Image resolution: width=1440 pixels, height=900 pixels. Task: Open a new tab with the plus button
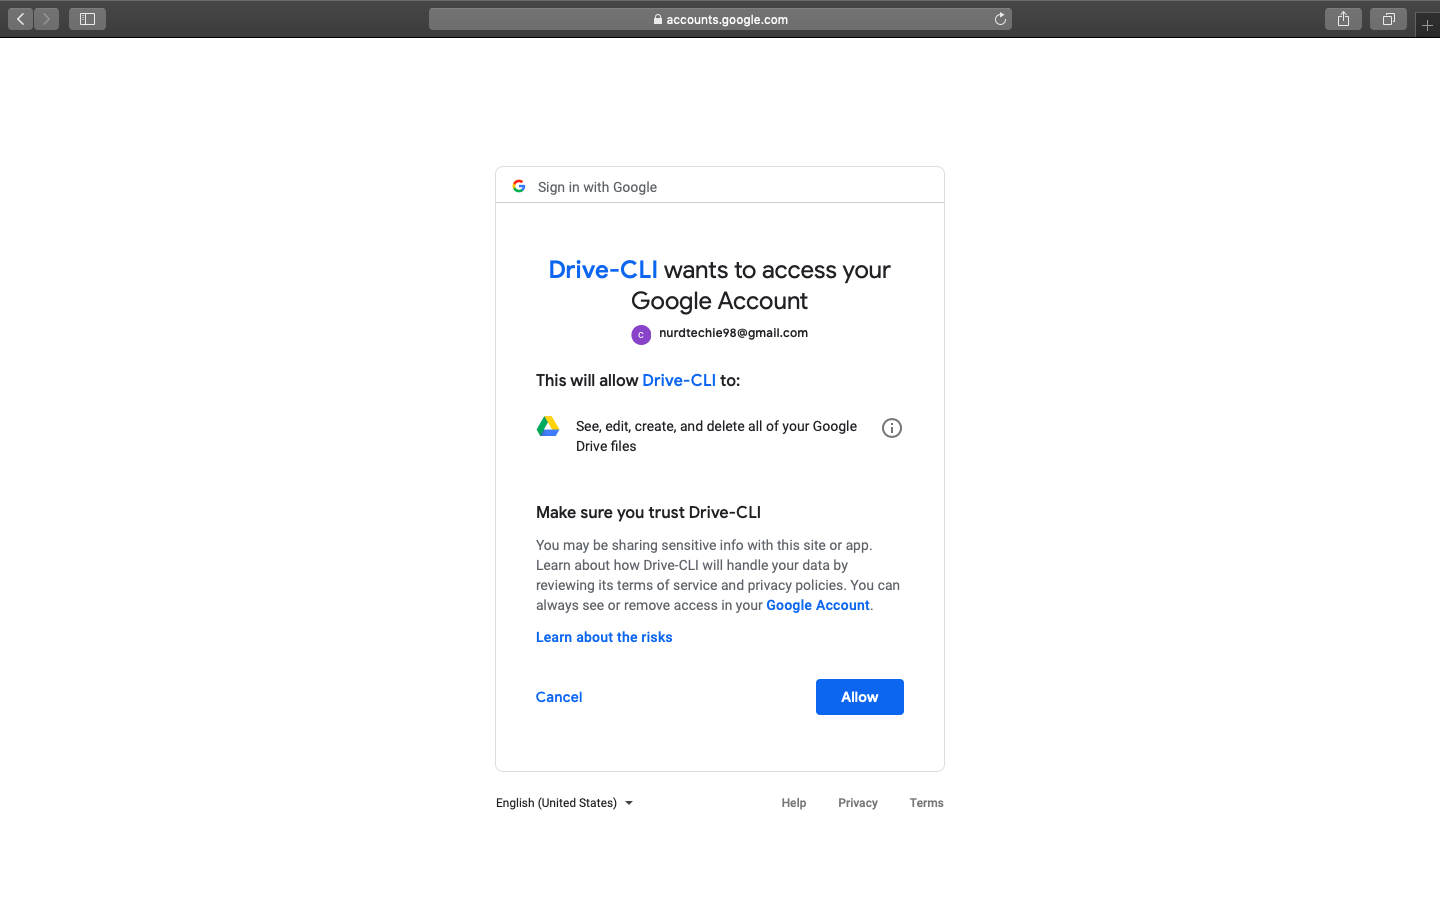1427,25
